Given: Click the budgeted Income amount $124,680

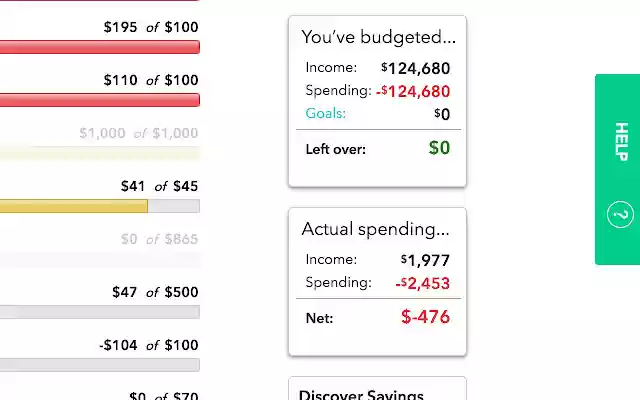Looking at the screenshot, I should click(x=415, y=69).
